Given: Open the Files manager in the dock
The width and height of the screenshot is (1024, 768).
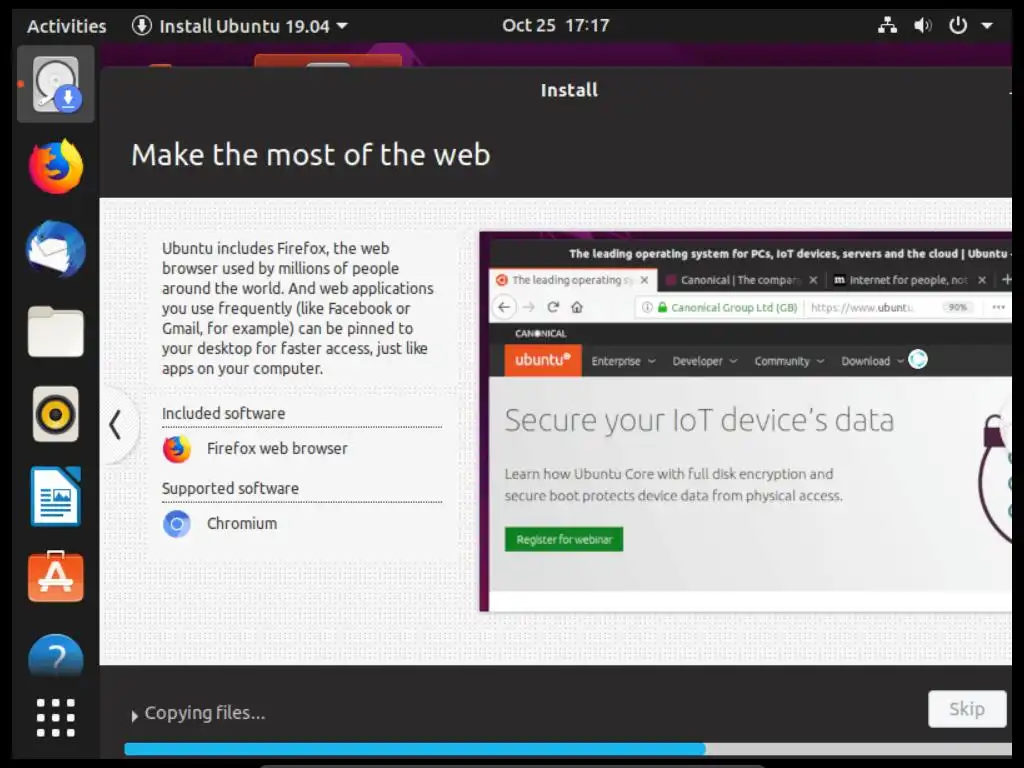Looking at the screenshot, I should point(56,332).
